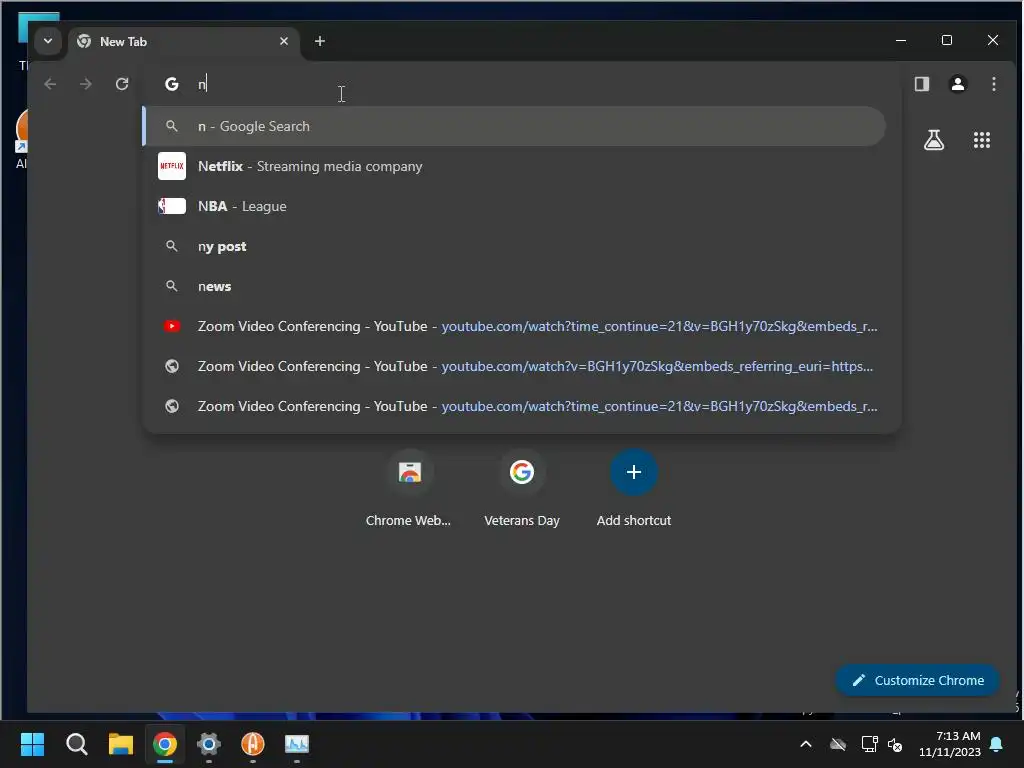Click the Add shortcut button
Screen dimensions: 1024x768
633,488
